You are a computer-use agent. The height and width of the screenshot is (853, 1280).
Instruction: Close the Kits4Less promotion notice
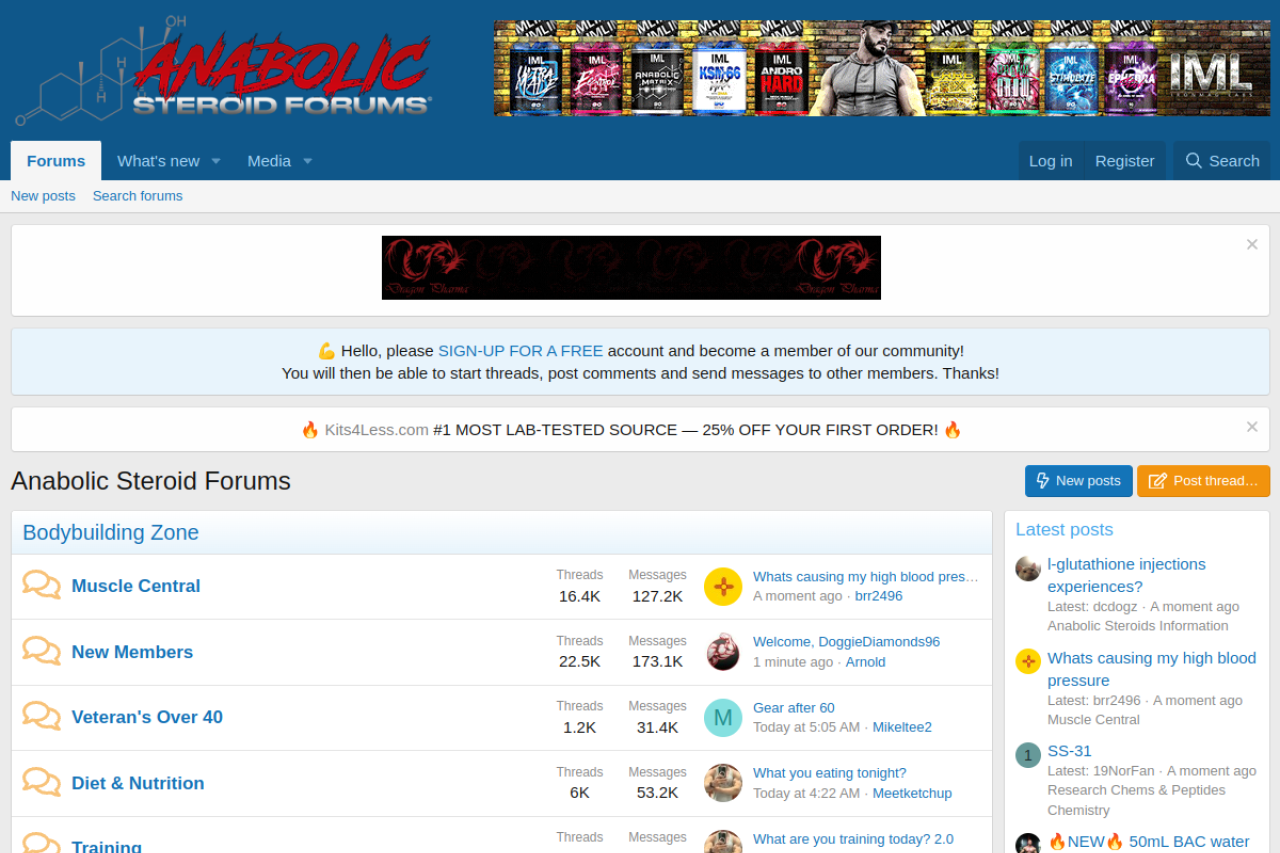[x=1251, y=427]
